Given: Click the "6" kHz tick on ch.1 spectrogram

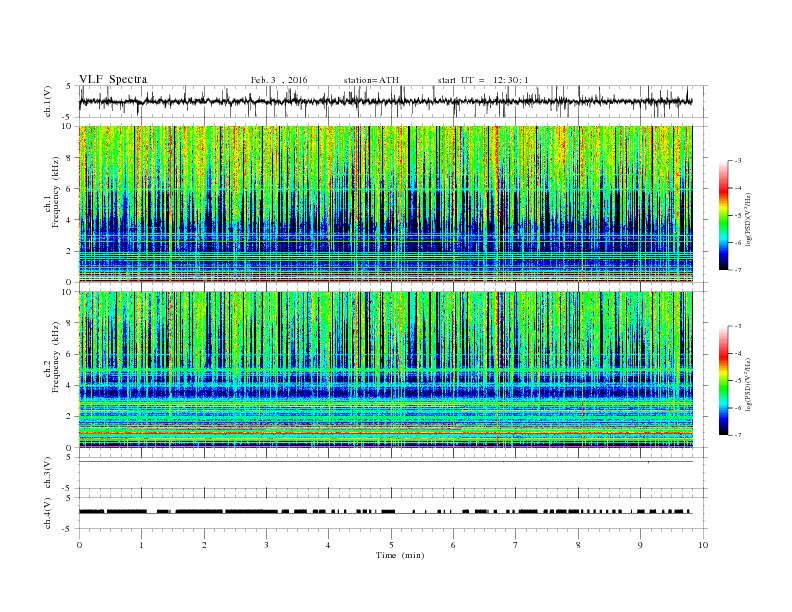Looking at the screenshot, I should pos(70,189).
